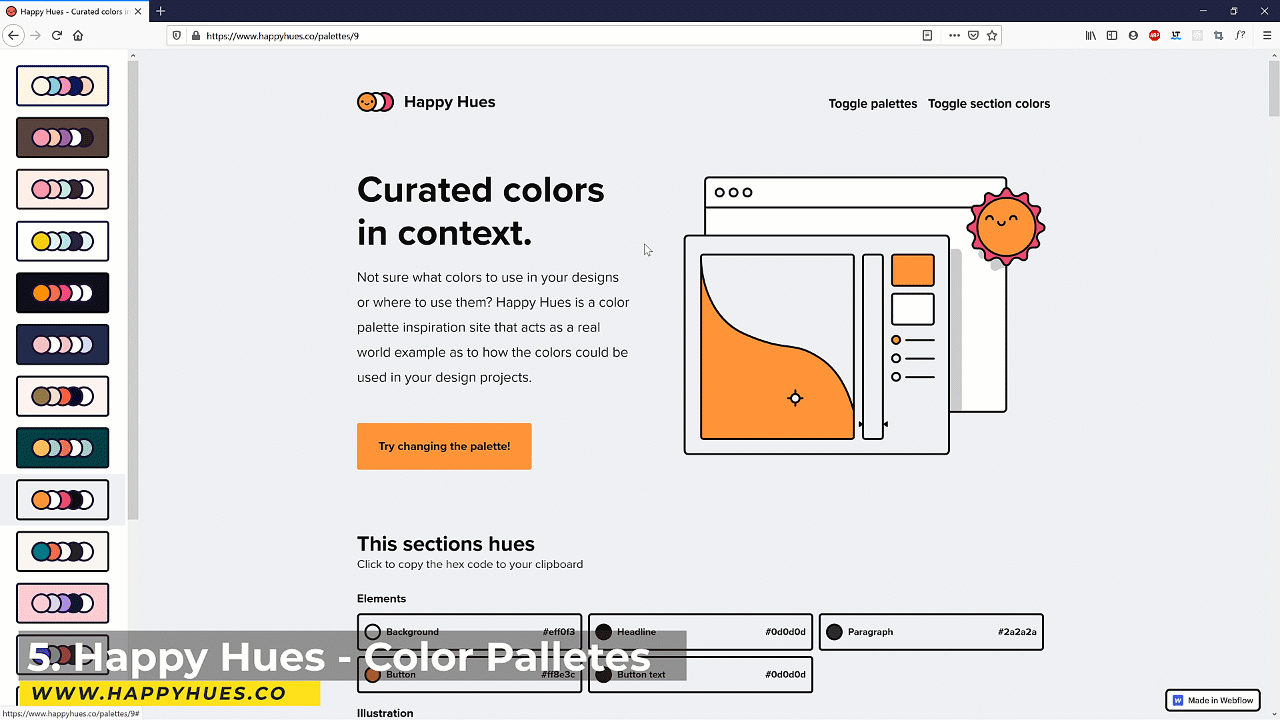Viewport: 1280px width, 720px height.
Task: Toggle reader view in the address bar
Action: click(927, 35)
